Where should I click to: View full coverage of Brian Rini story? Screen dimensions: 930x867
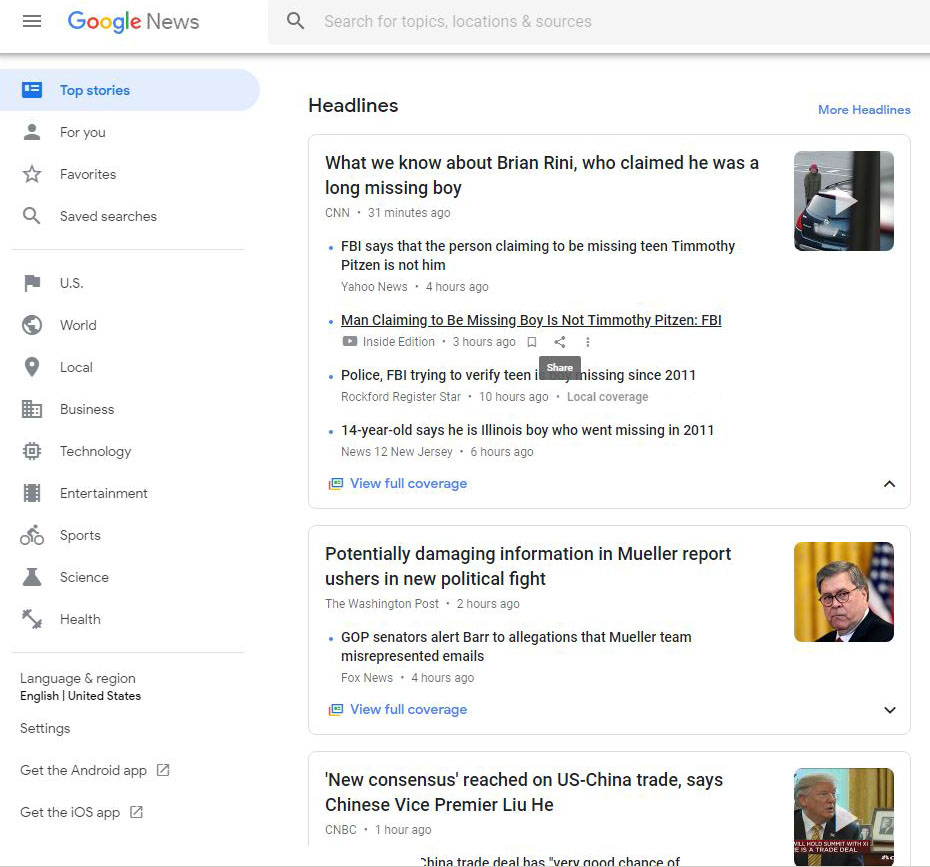[x=408, y=484]
